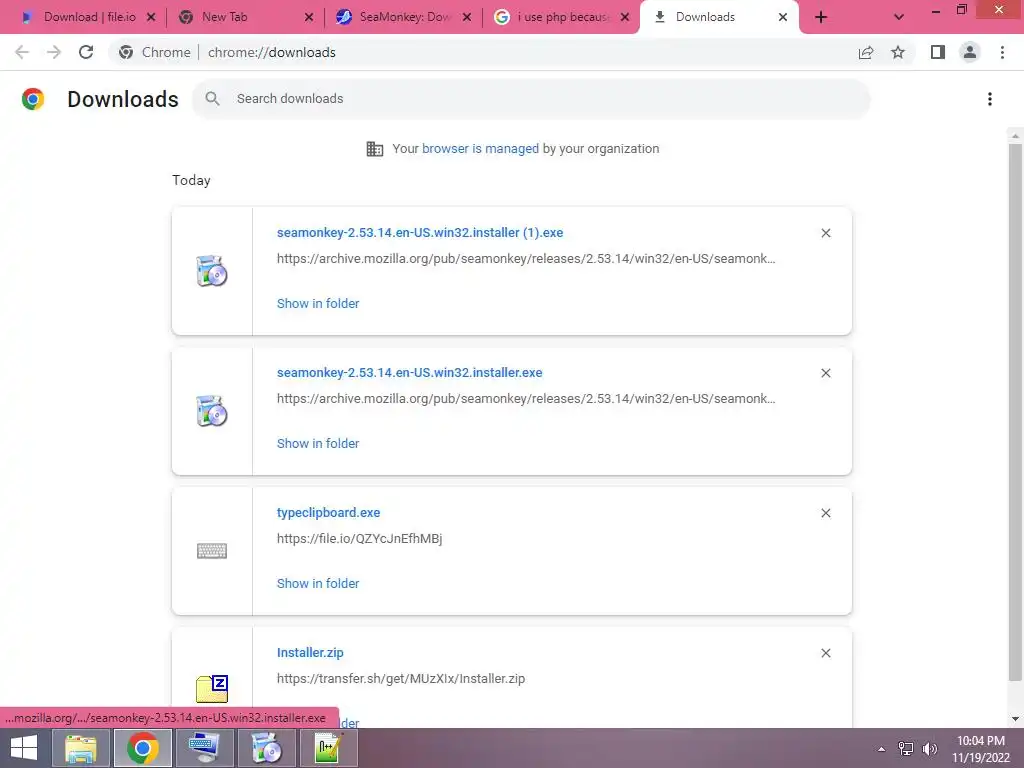Open the profile avatar menu

click(x=970, y=52)
